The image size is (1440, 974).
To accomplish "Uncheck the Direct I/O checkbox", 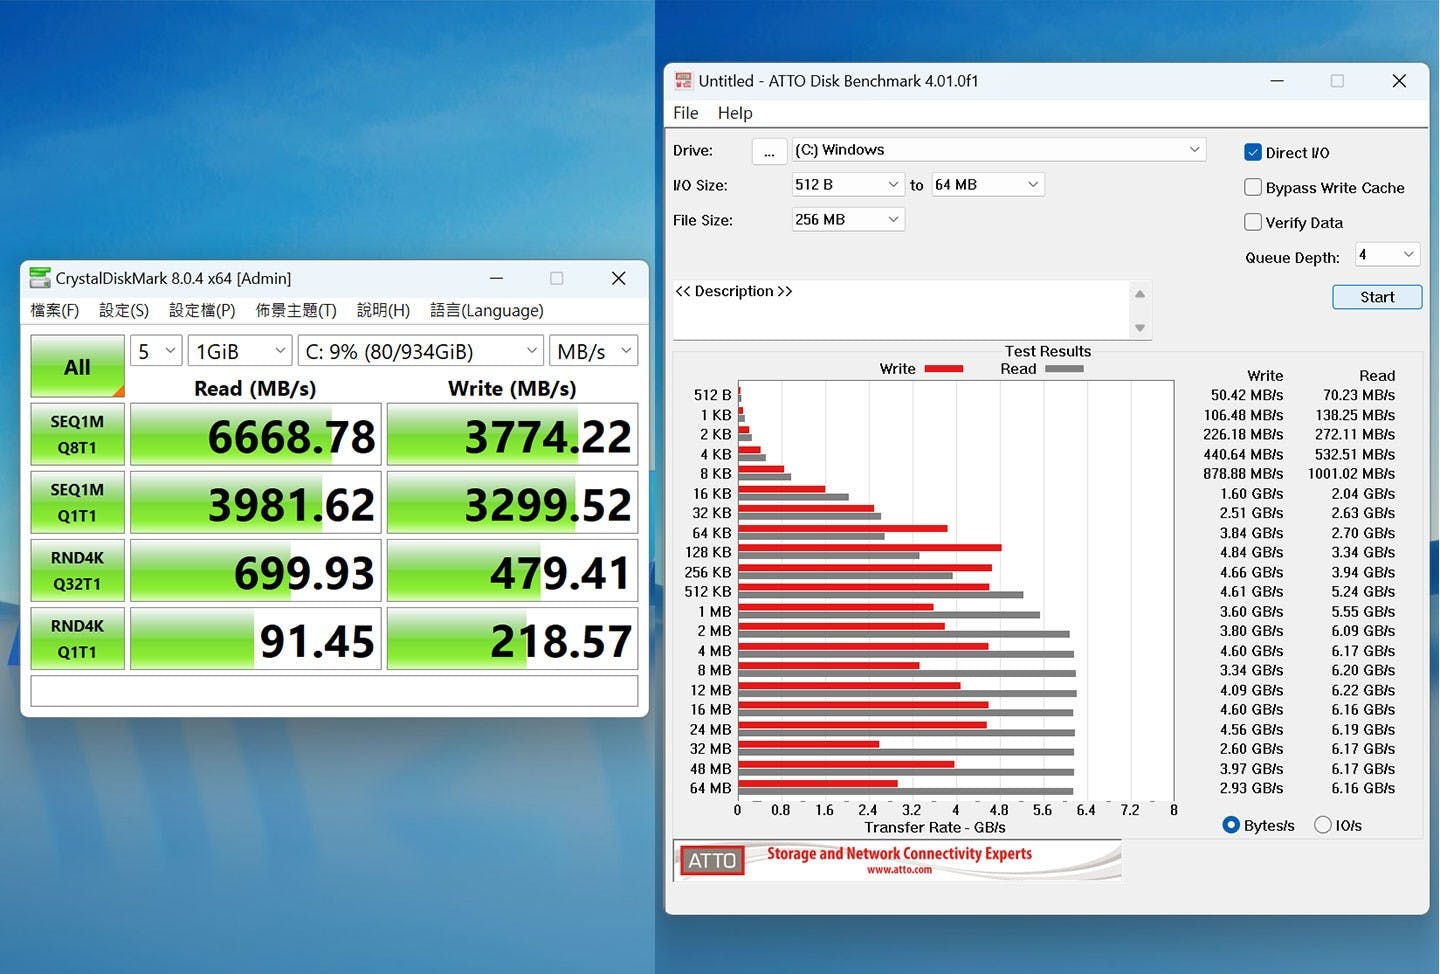I will pyautogui.click(x=1252, y=152).
